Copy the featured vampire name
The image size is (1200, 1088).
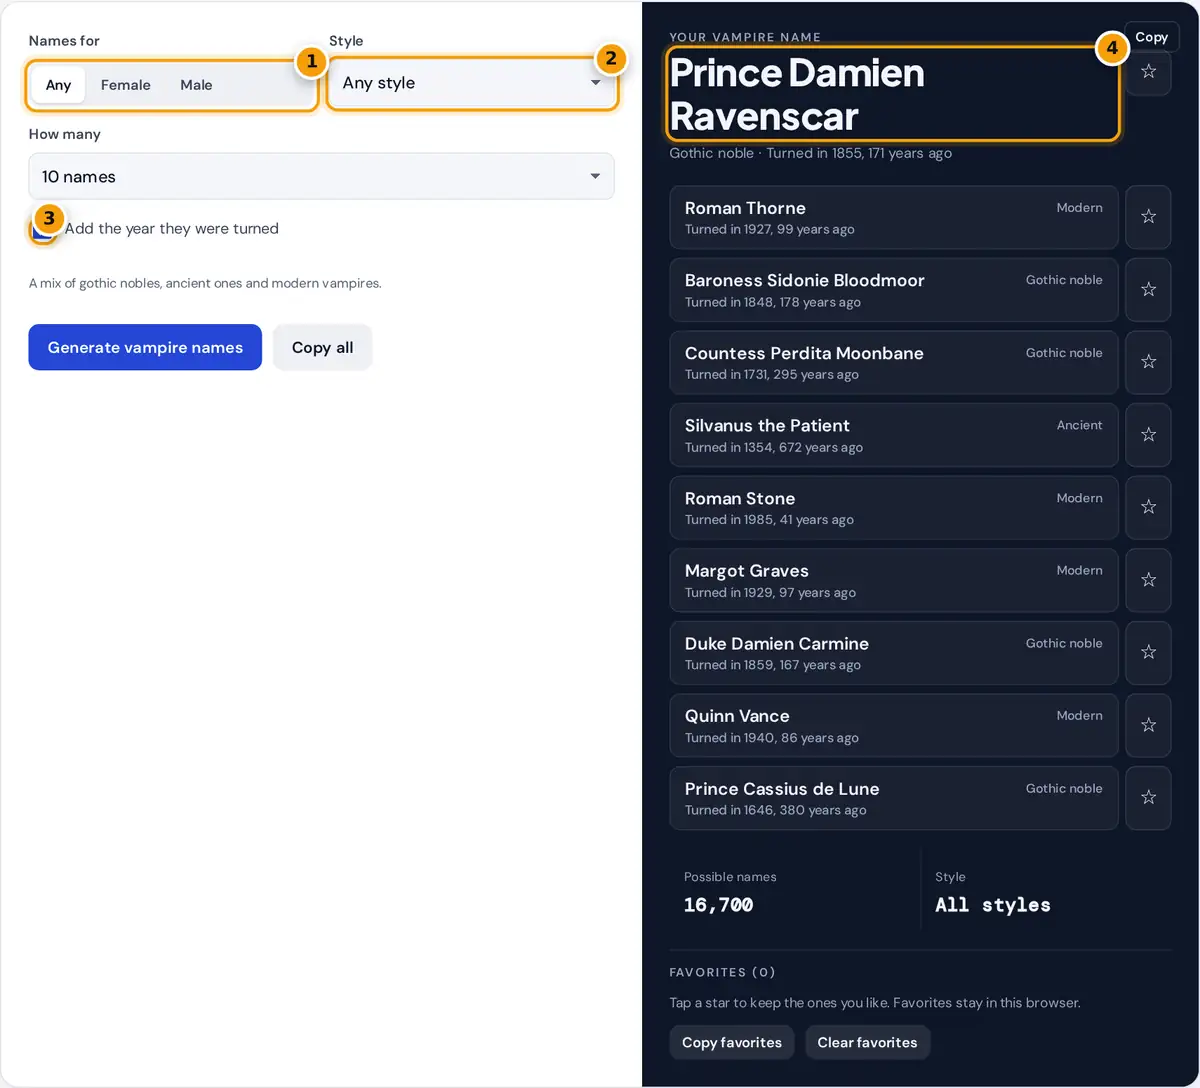[x=1151, y=37]
